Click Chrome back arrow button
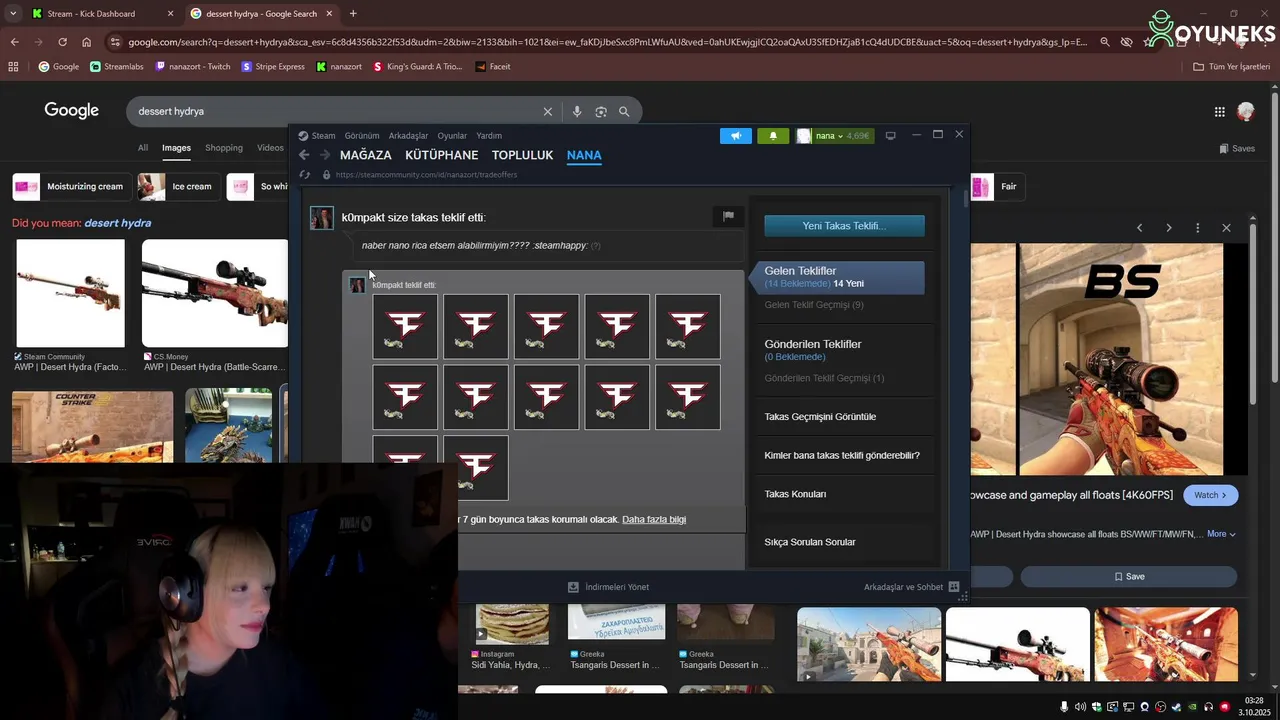Image resolution: width=1280 pixels, height=720 pixels. (14, 42)
